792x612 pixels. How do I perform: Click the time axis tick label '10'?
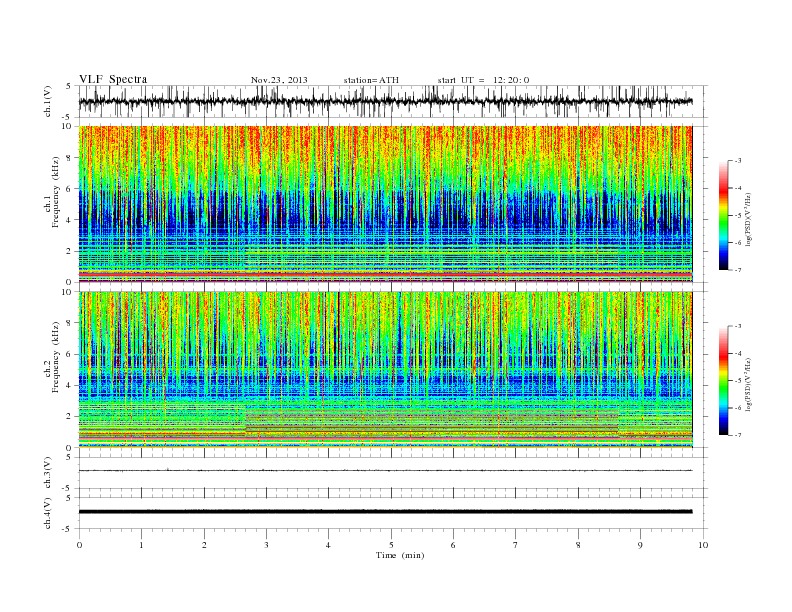click(703, 545)
